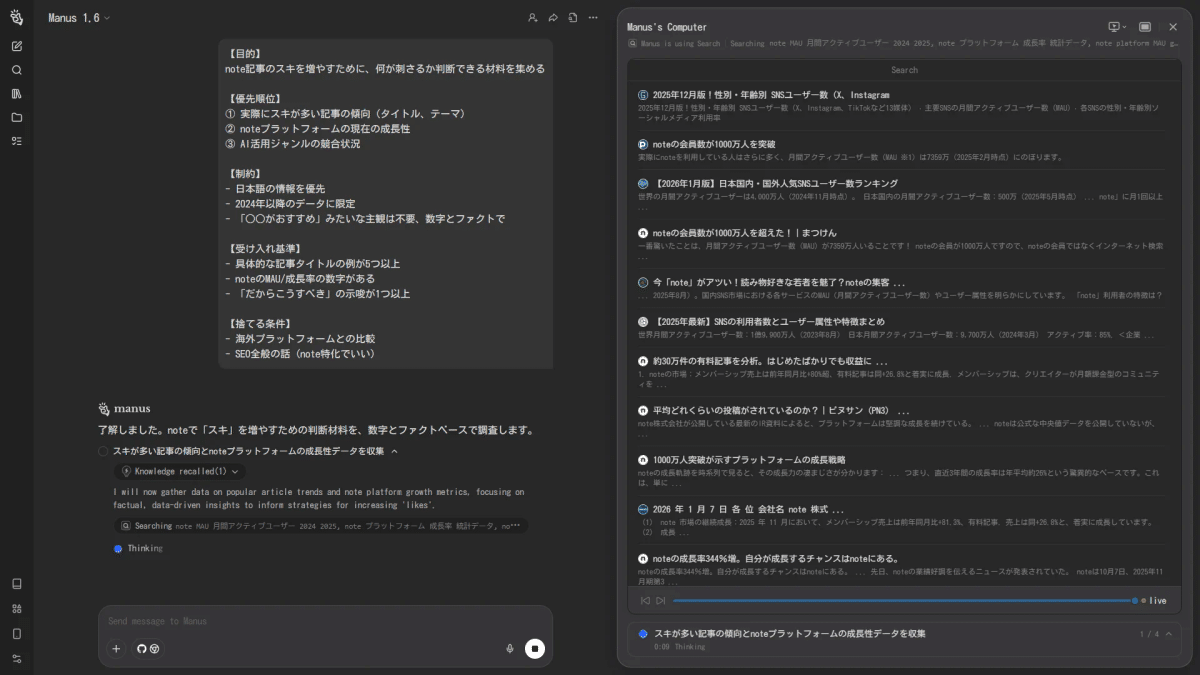Open the folder icon in the left sidebar

(16, 118)
